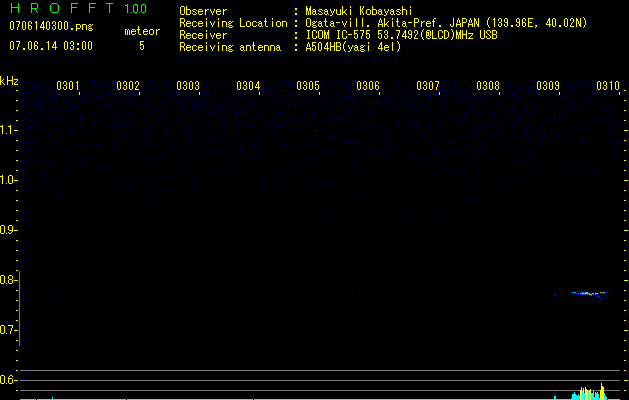
Task: Click the kHz axis unit label
Action: click(9, 81)
